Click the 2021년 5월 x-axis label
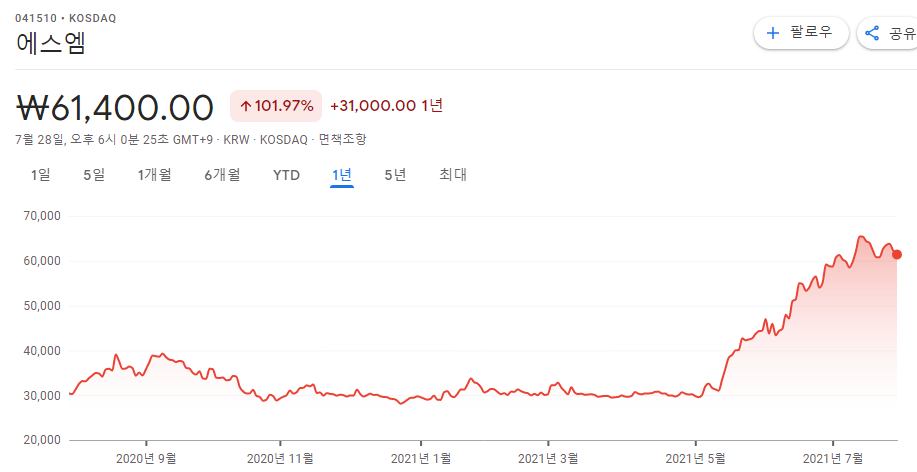917x472 pixels. (695, 459)
